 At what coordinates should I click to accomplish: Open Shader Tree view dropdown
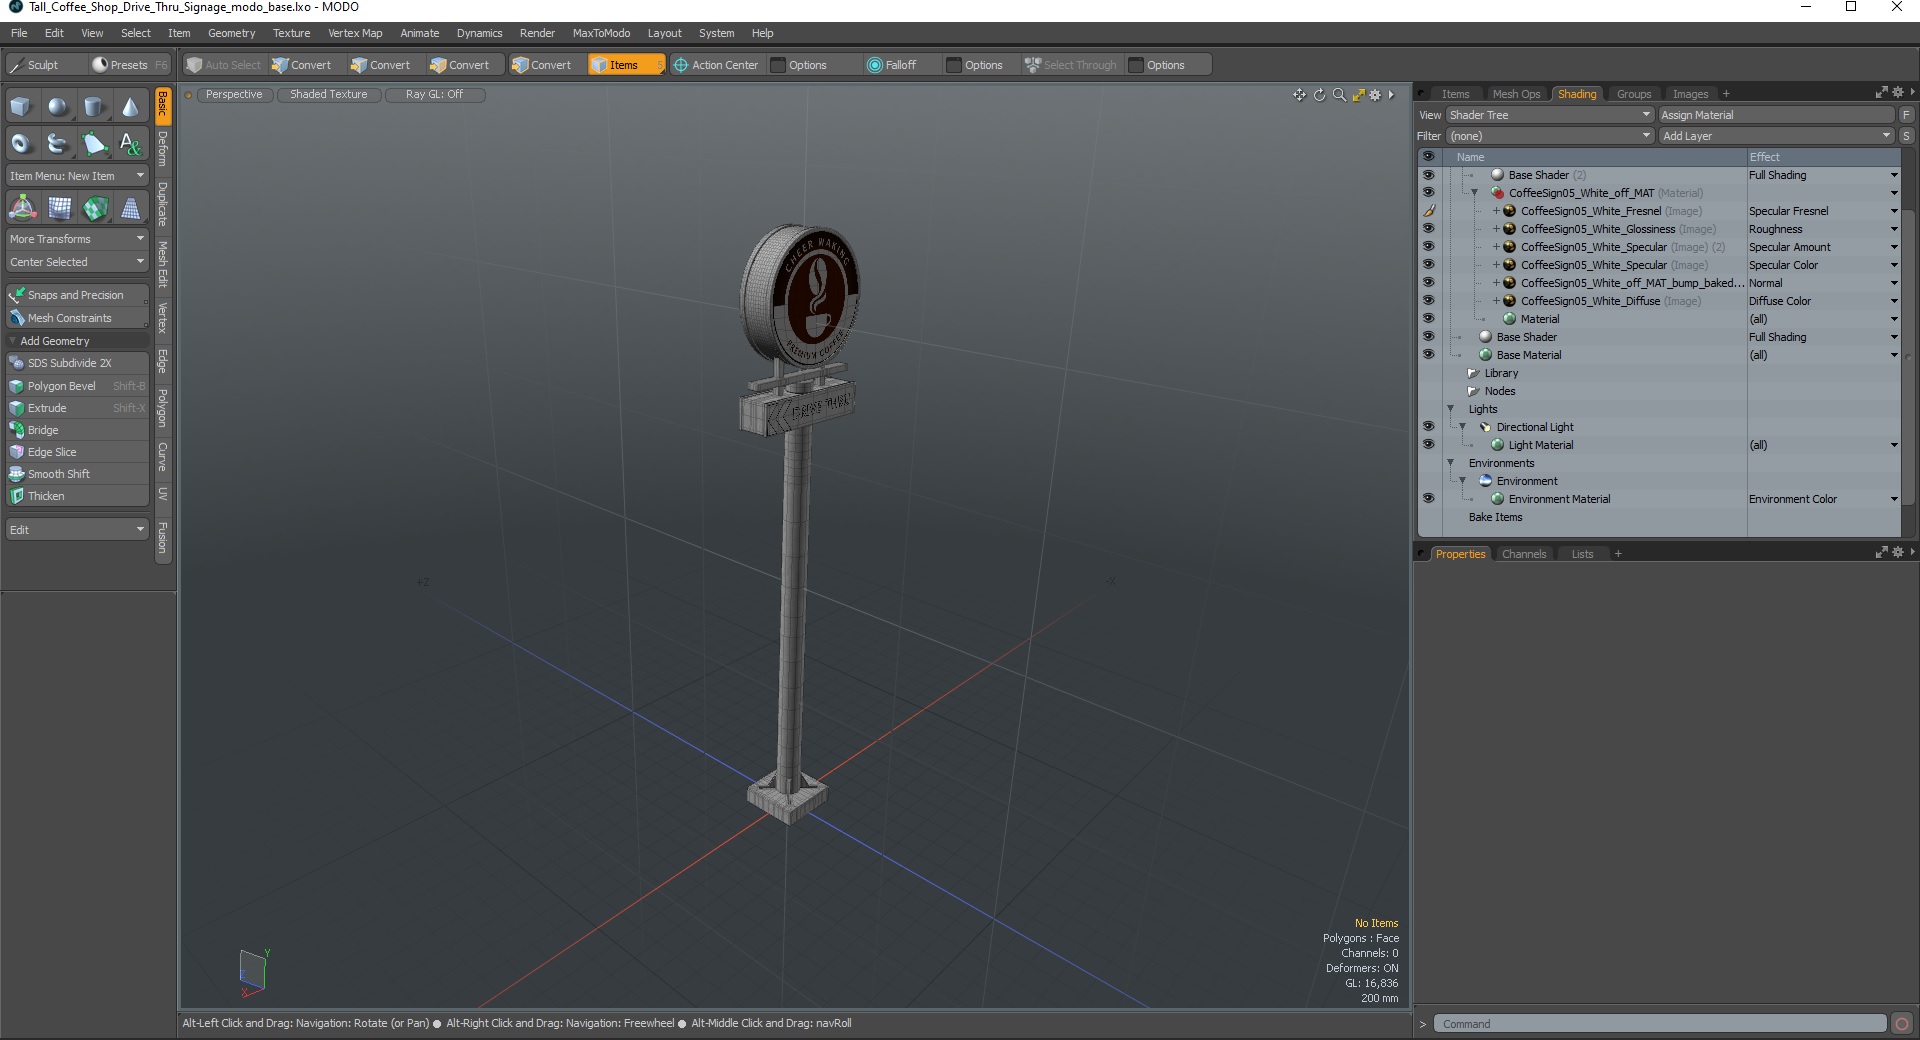pos(1549,115)
